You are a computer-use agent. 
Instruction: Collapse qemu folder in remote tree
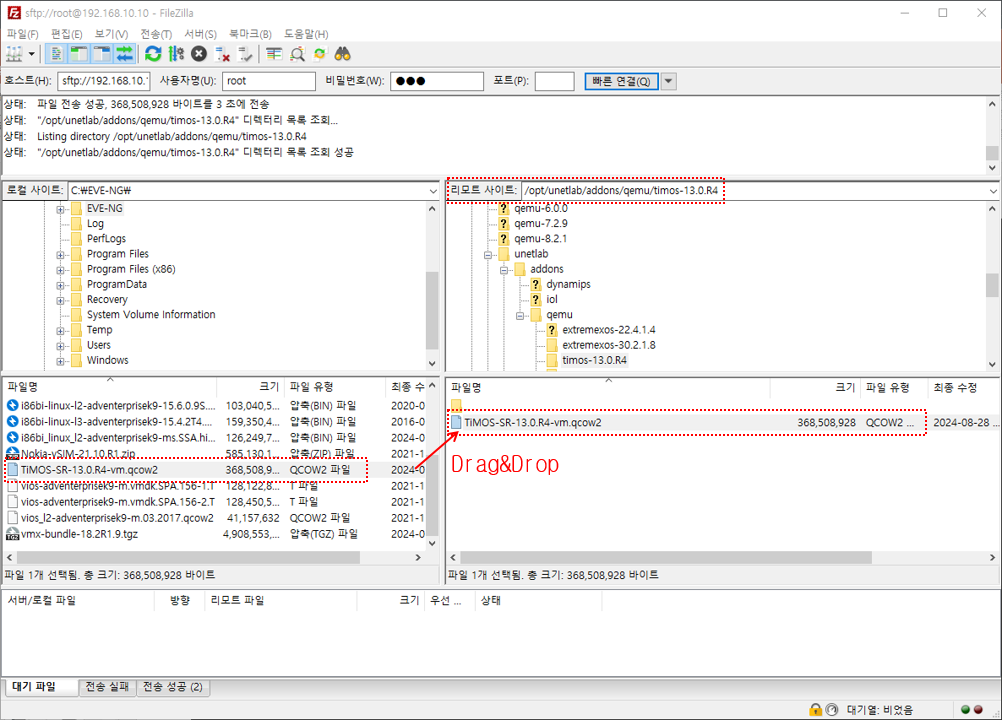[x=520, y=316]
